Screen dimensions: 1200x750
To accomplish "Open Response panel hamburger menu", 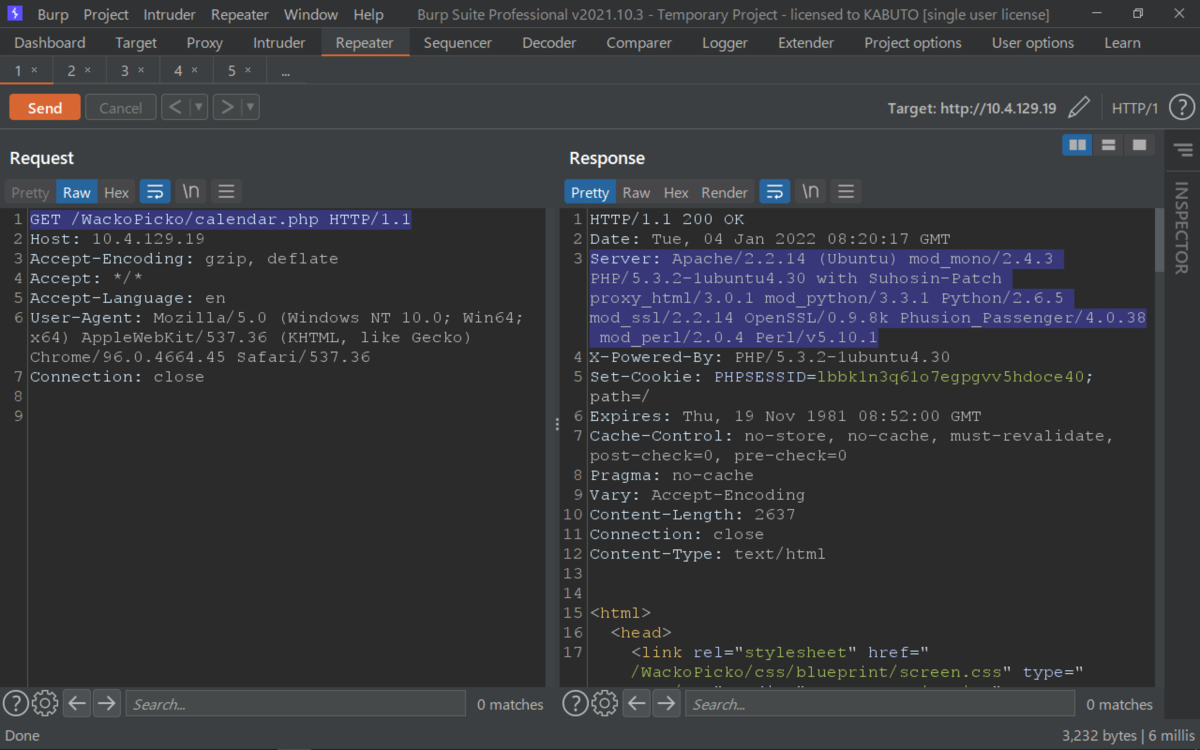I will (x=846, y=192).
